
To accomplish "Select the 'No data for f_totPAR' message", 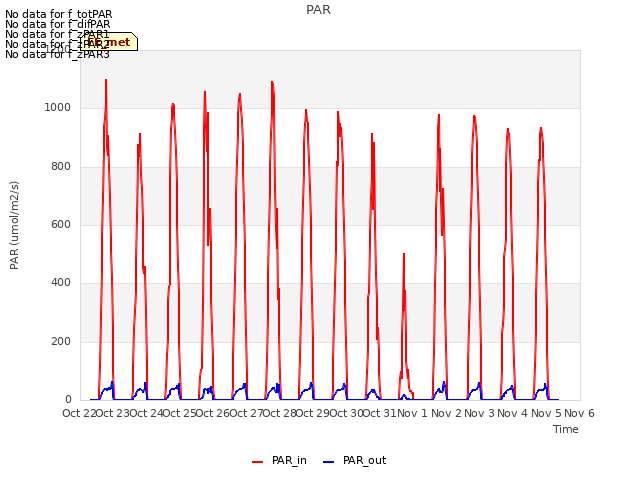I will pos(58,14).
